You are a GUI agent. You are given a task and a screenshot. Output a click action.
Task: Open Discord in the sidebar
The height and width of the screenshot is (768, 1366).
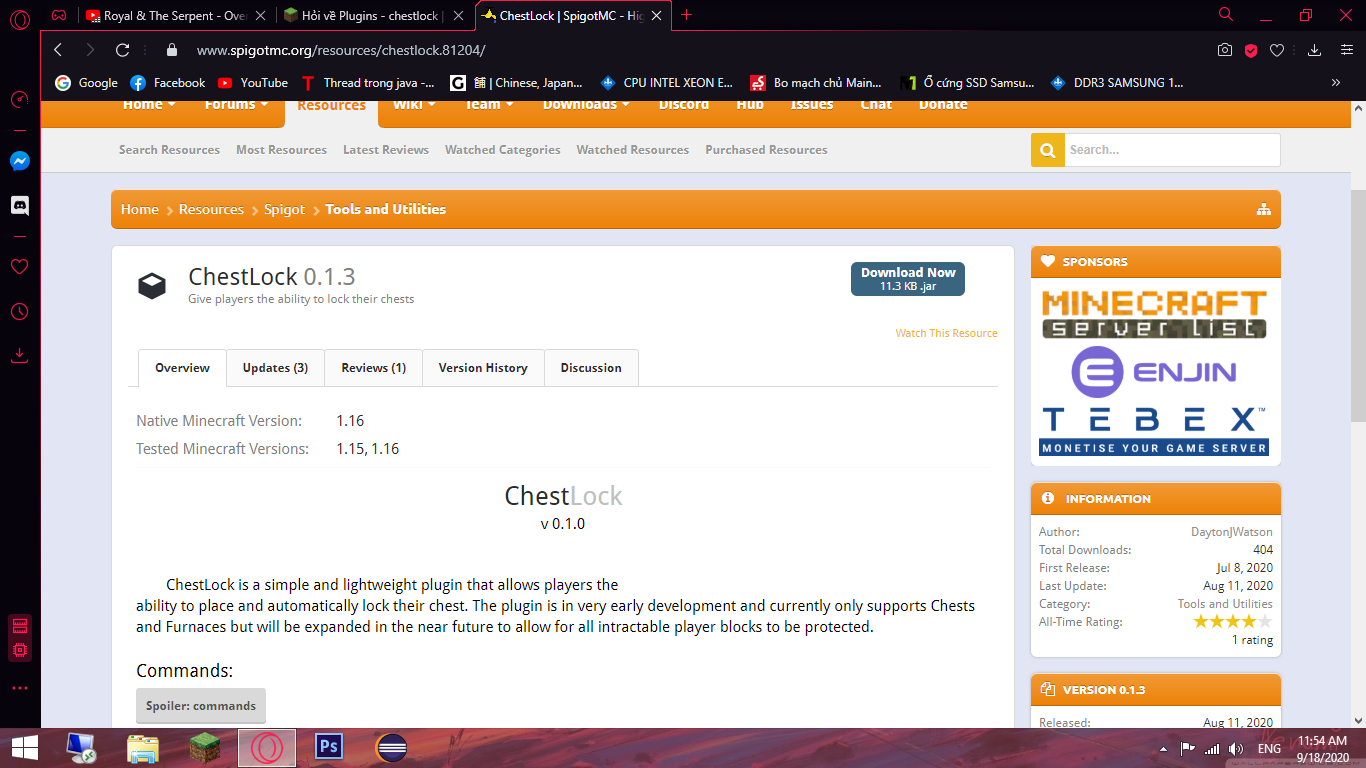point(20,205)
